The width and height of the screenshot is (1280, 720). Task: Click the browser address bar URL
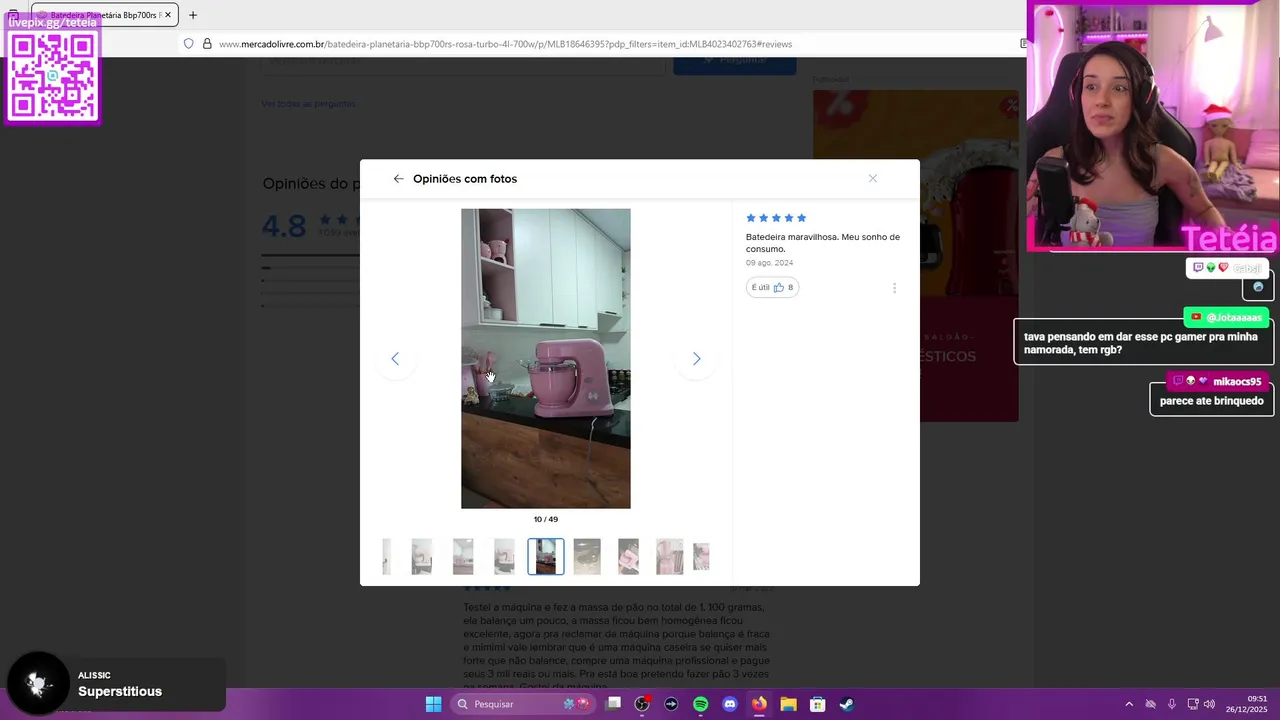[x=505, y=44]
